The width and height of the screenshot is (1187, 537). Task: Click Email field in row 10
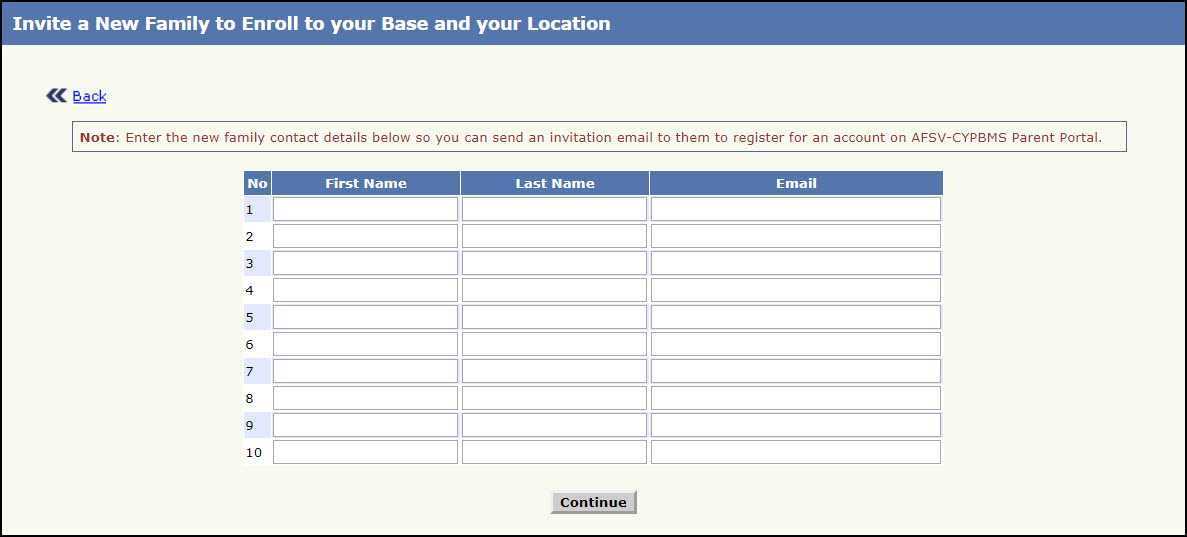(x=795, y=452)
